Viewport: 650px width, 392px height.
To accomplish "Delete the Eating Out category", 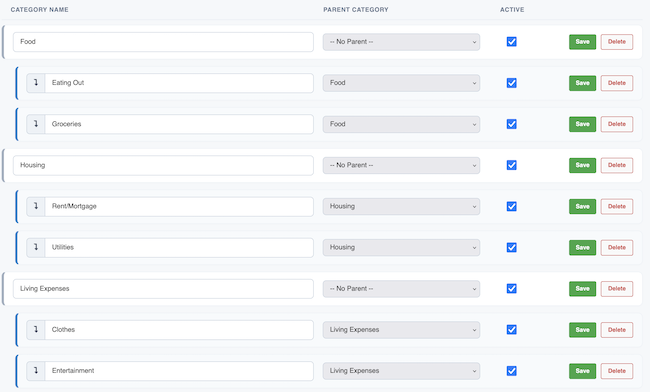I will 617,83.
